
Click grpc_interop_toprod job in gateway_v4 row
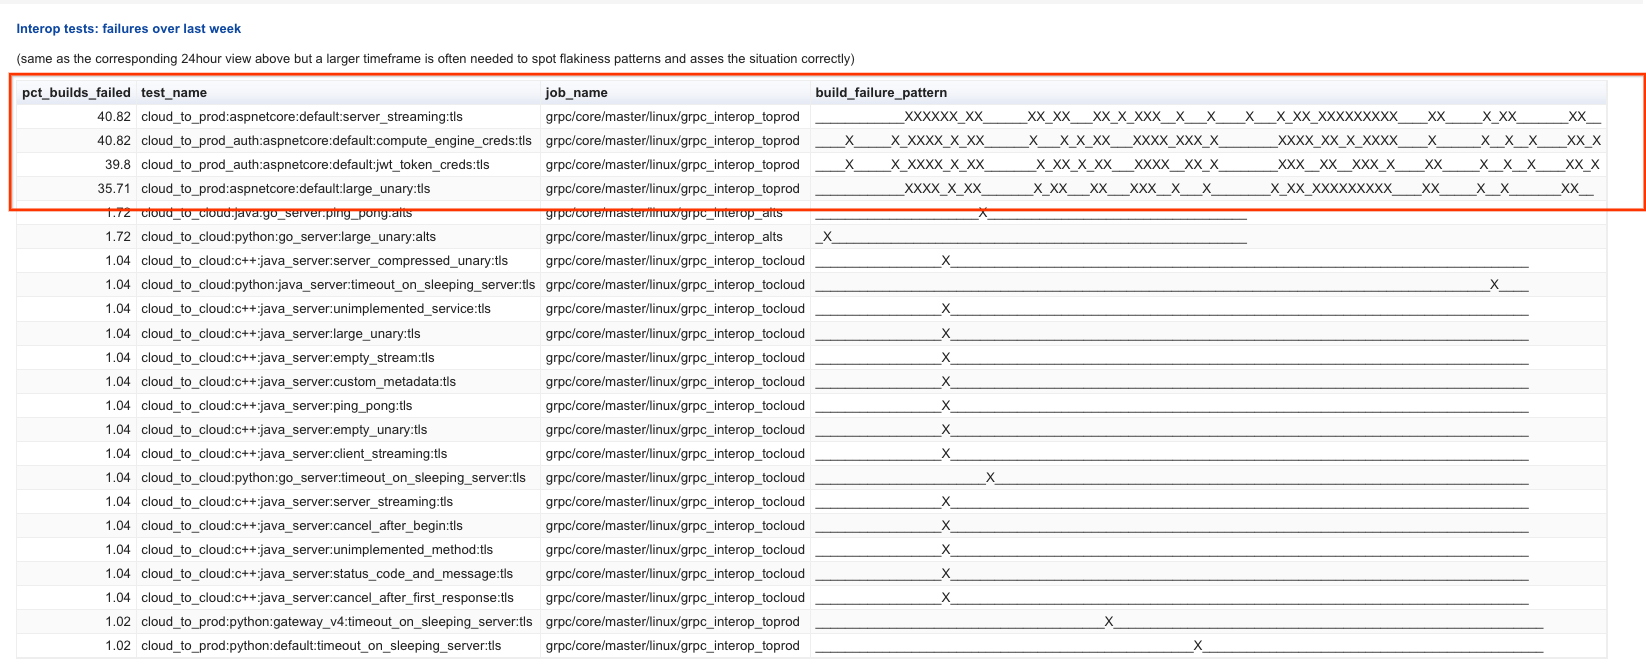coord(673,622)
